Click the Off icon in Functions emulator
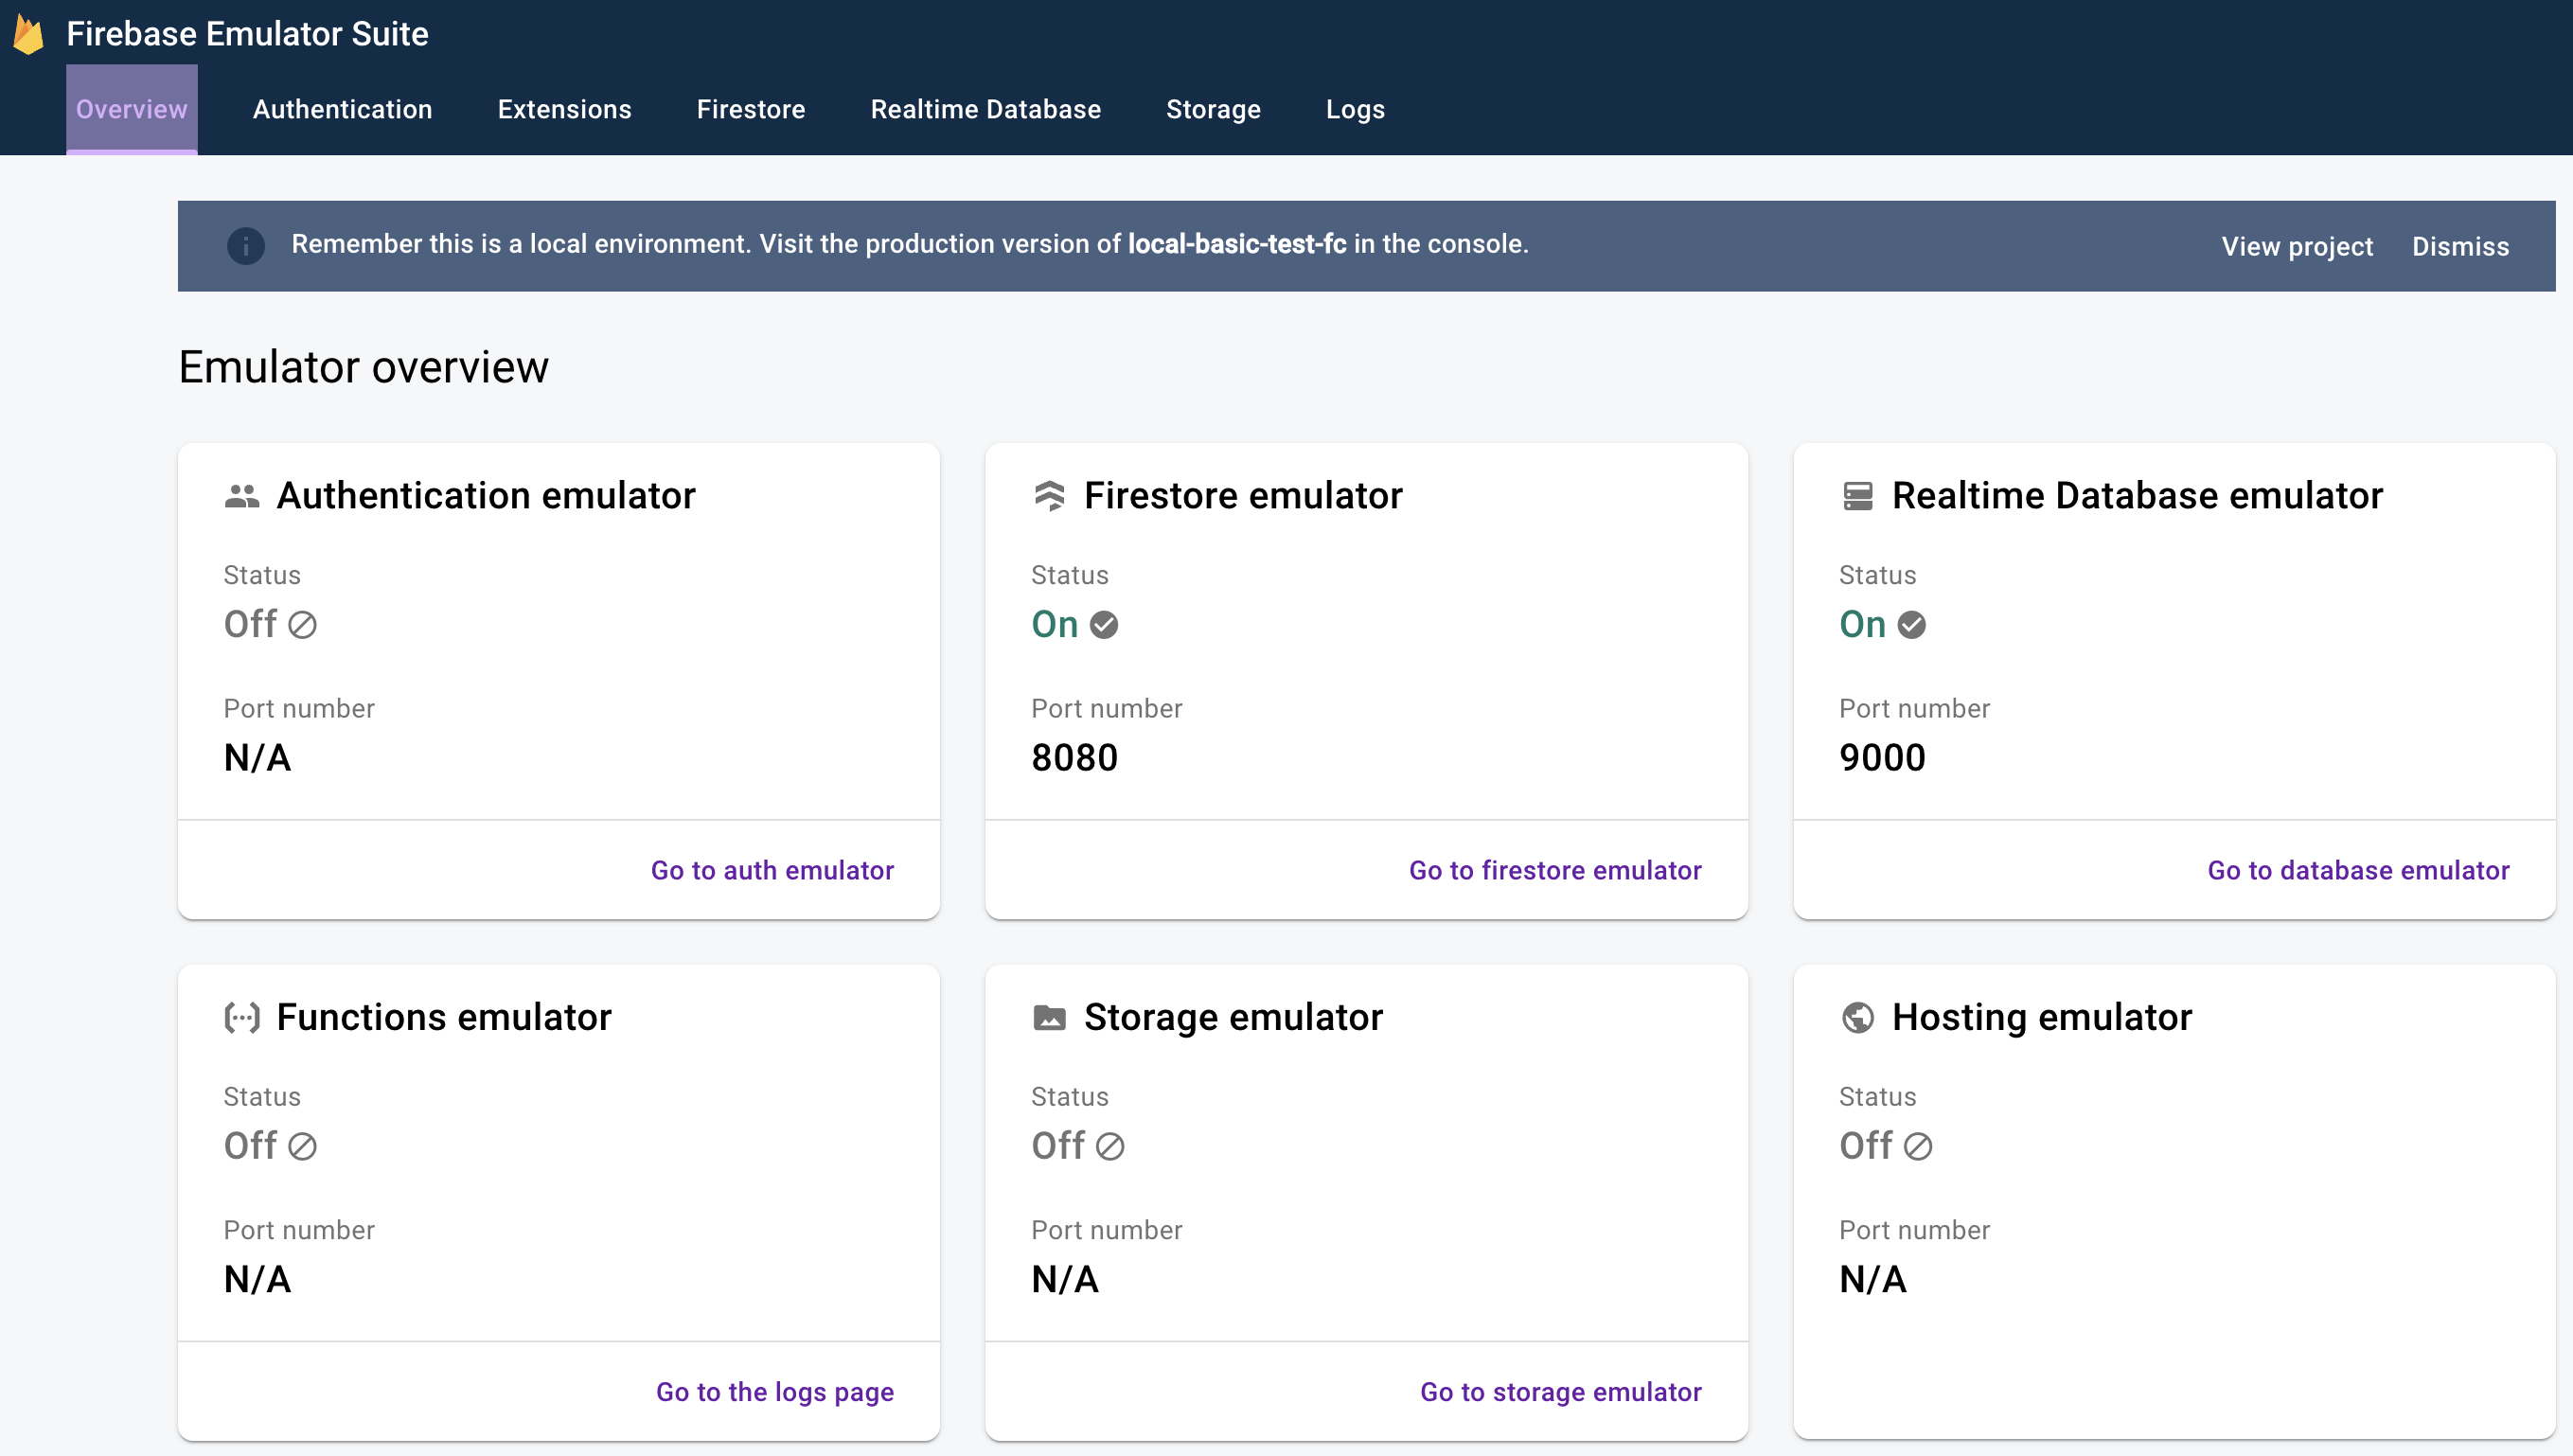This screenshot has width=2573, height=1456. pyautogui.click(x=302, y=1147)
